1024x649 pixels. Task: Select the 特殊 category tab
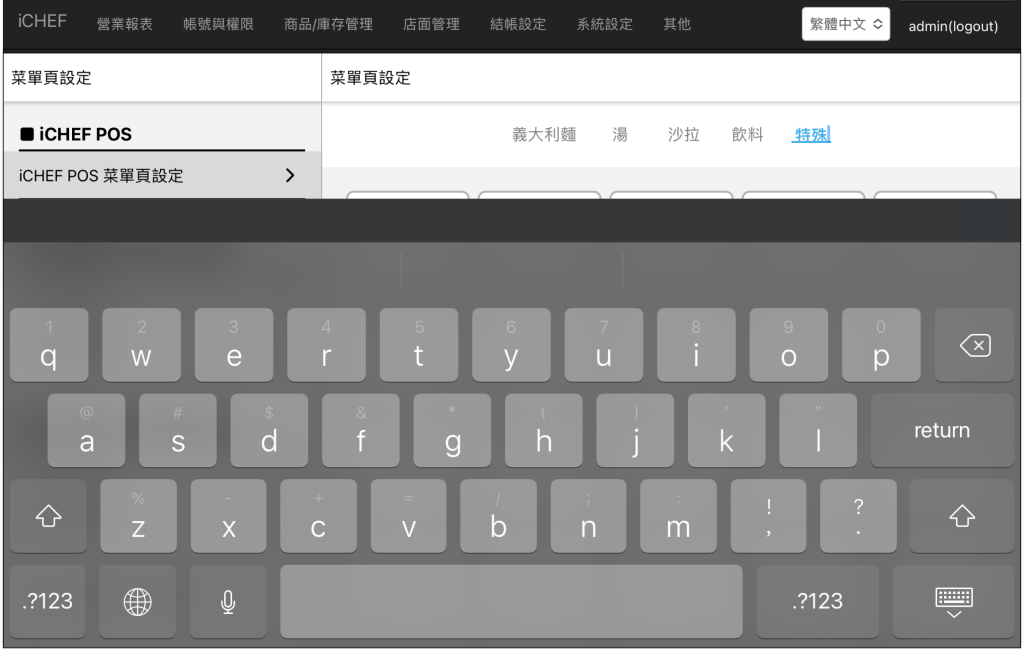tap(811, 135)
